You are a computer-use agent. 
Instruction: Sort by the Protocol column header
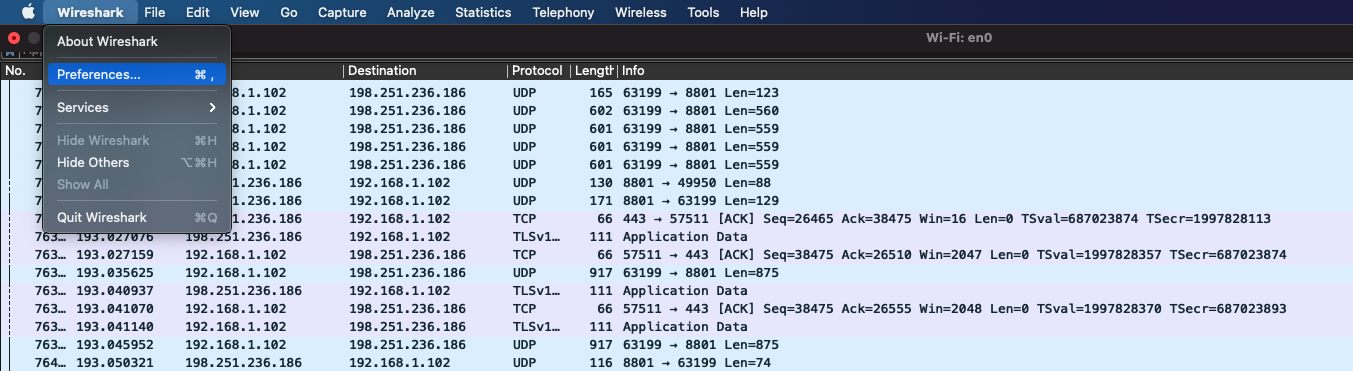pos(537,71)
